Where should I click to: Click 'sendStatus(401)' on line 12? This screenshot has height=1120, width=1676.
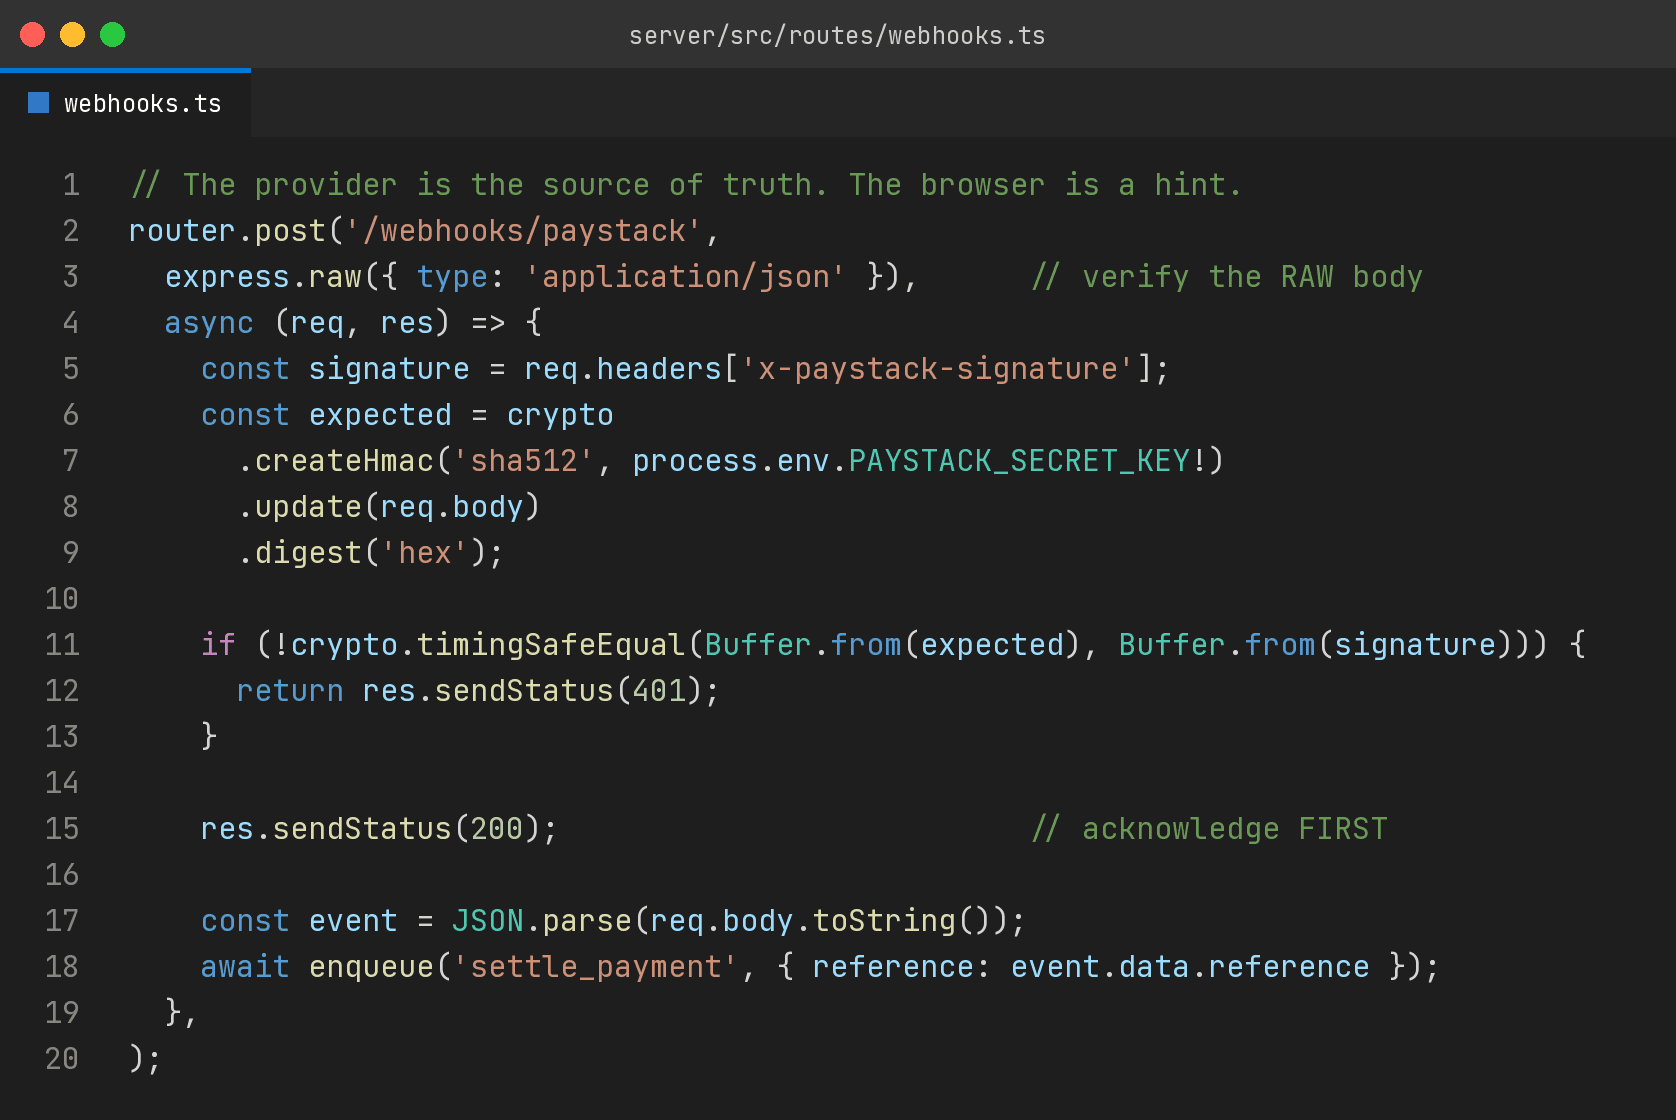569,691
